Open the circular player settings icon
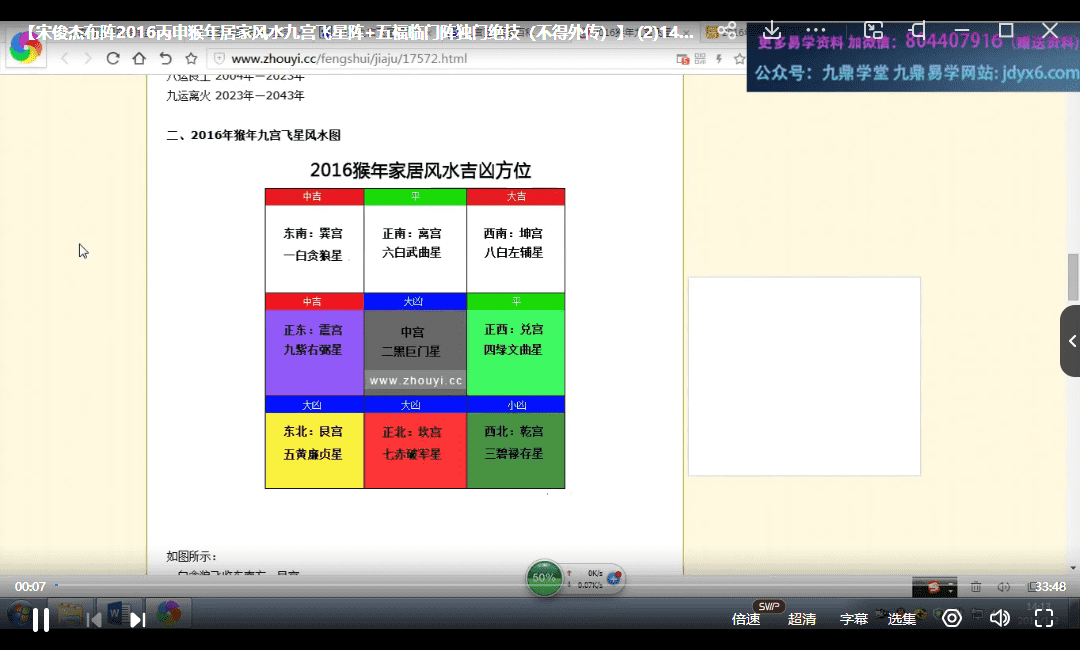The height and width of the screenshot is (650, 1080). coord(952,619)
